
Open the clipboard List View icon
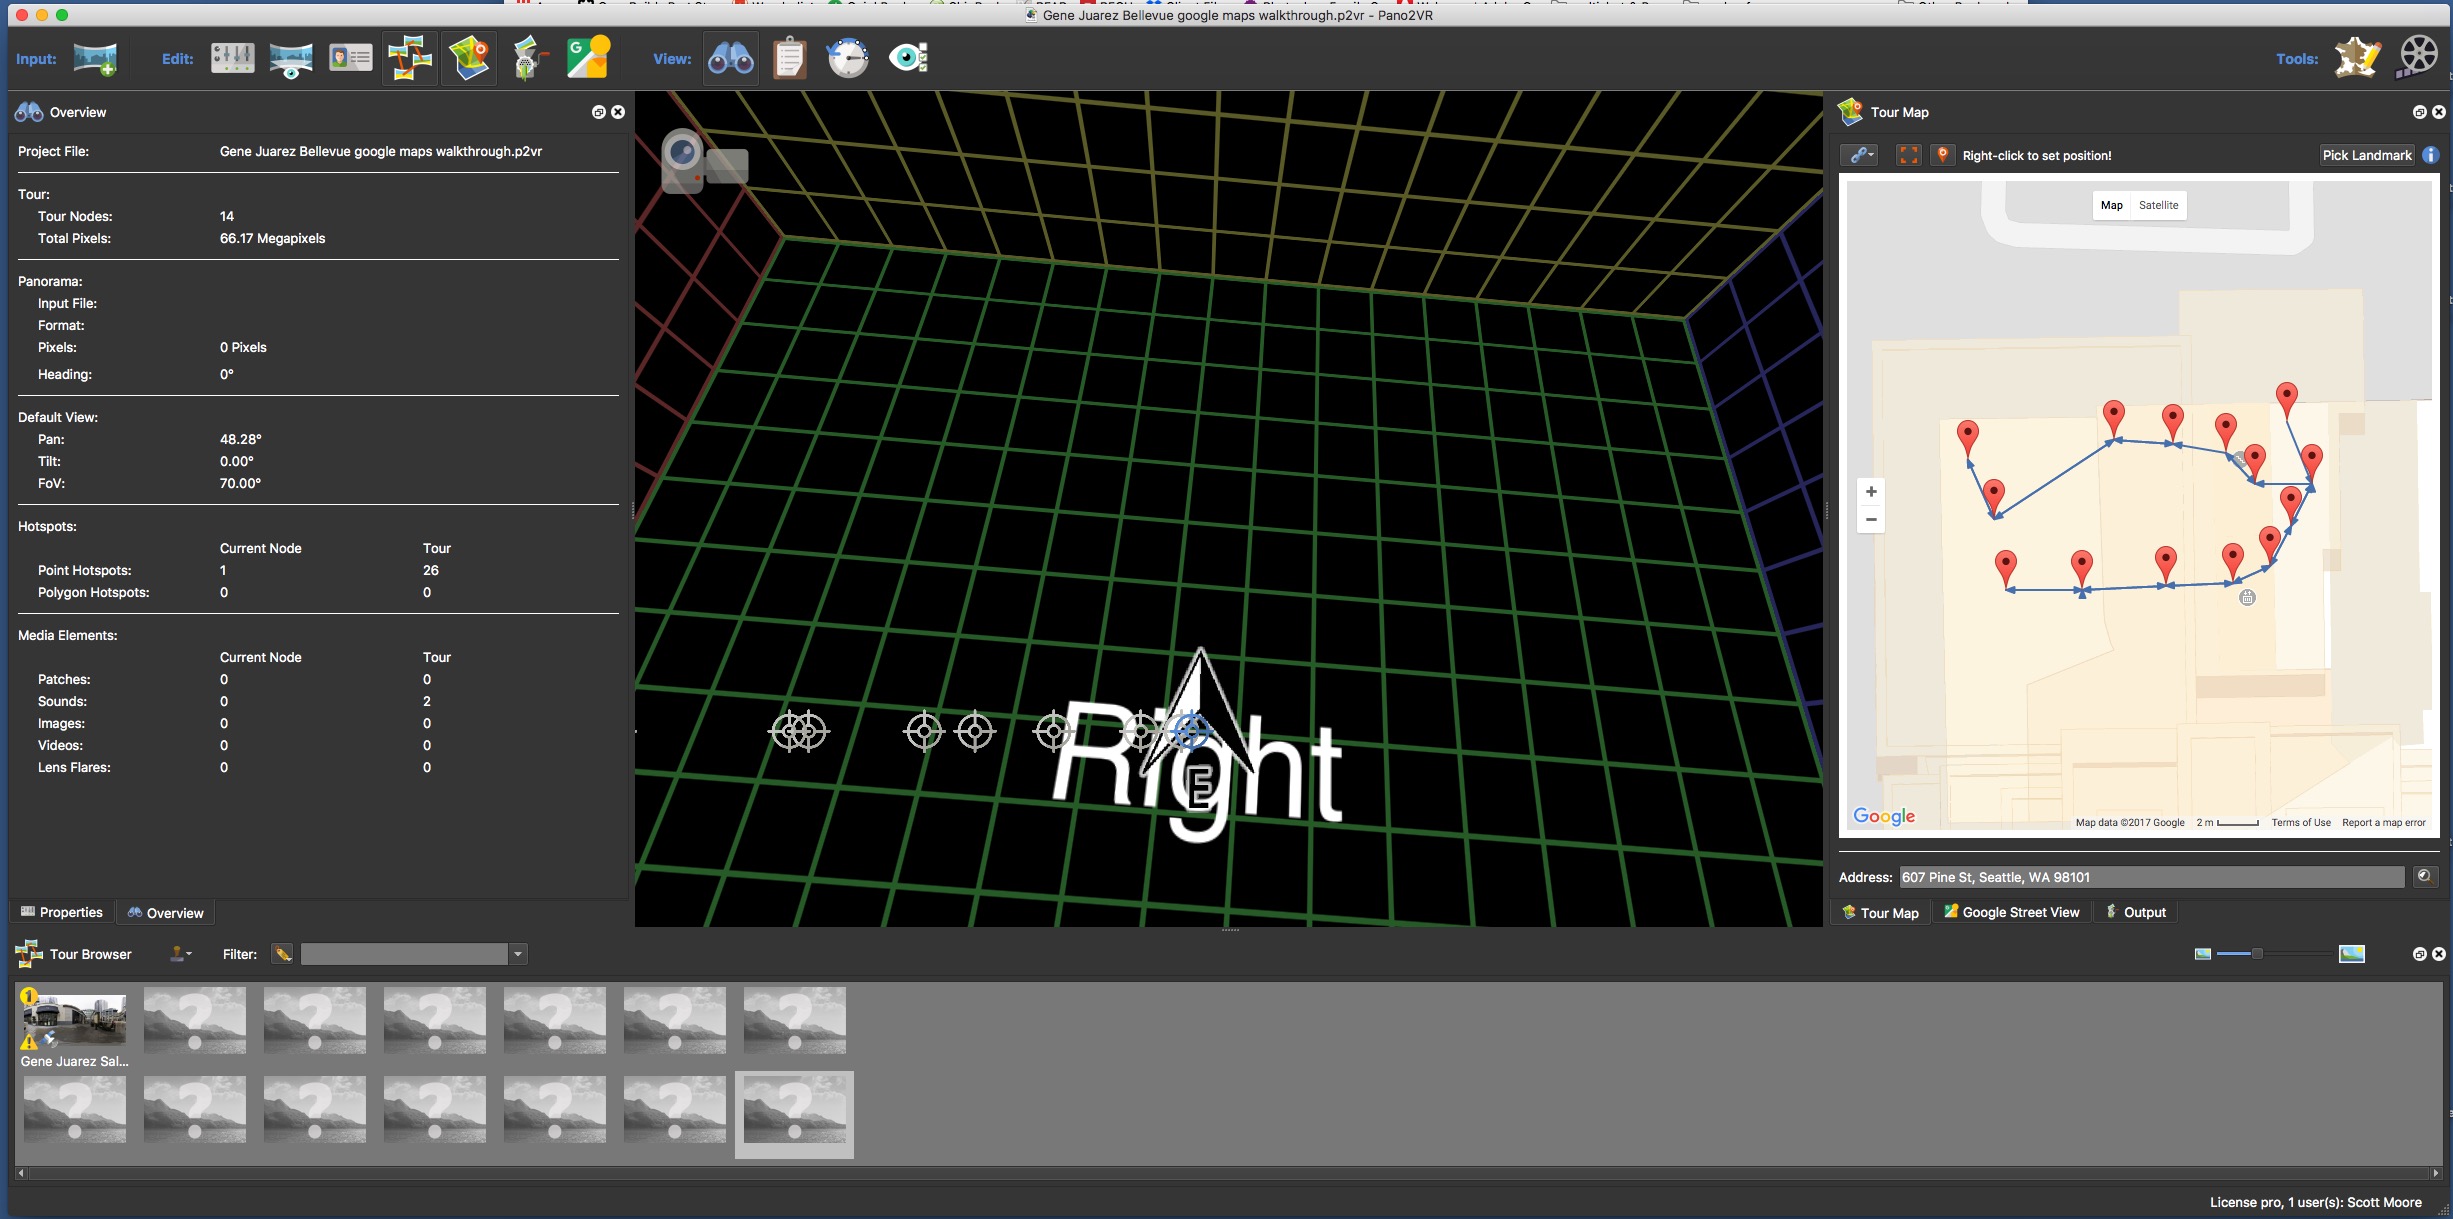pyautogui.click(x=789, y=58)
